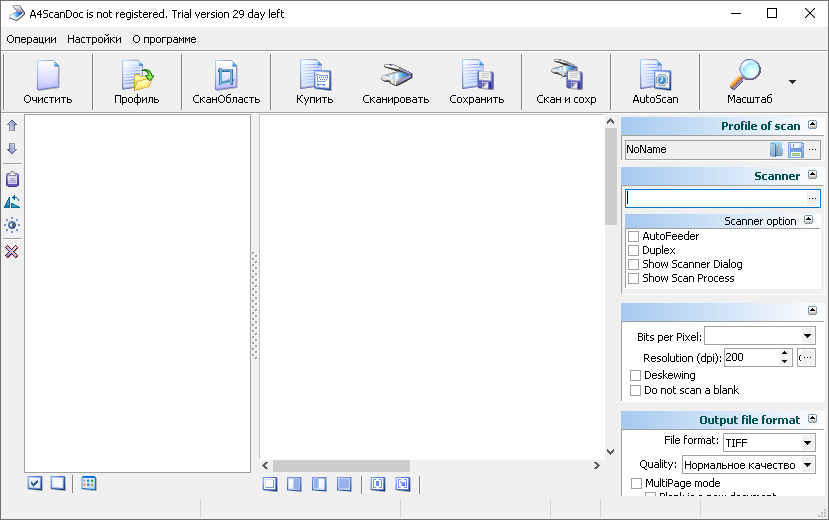Start scanning with the Сканировать icon
Image resolution: width=829 pixels, height=520 pixels.
(x=395, y=81)
